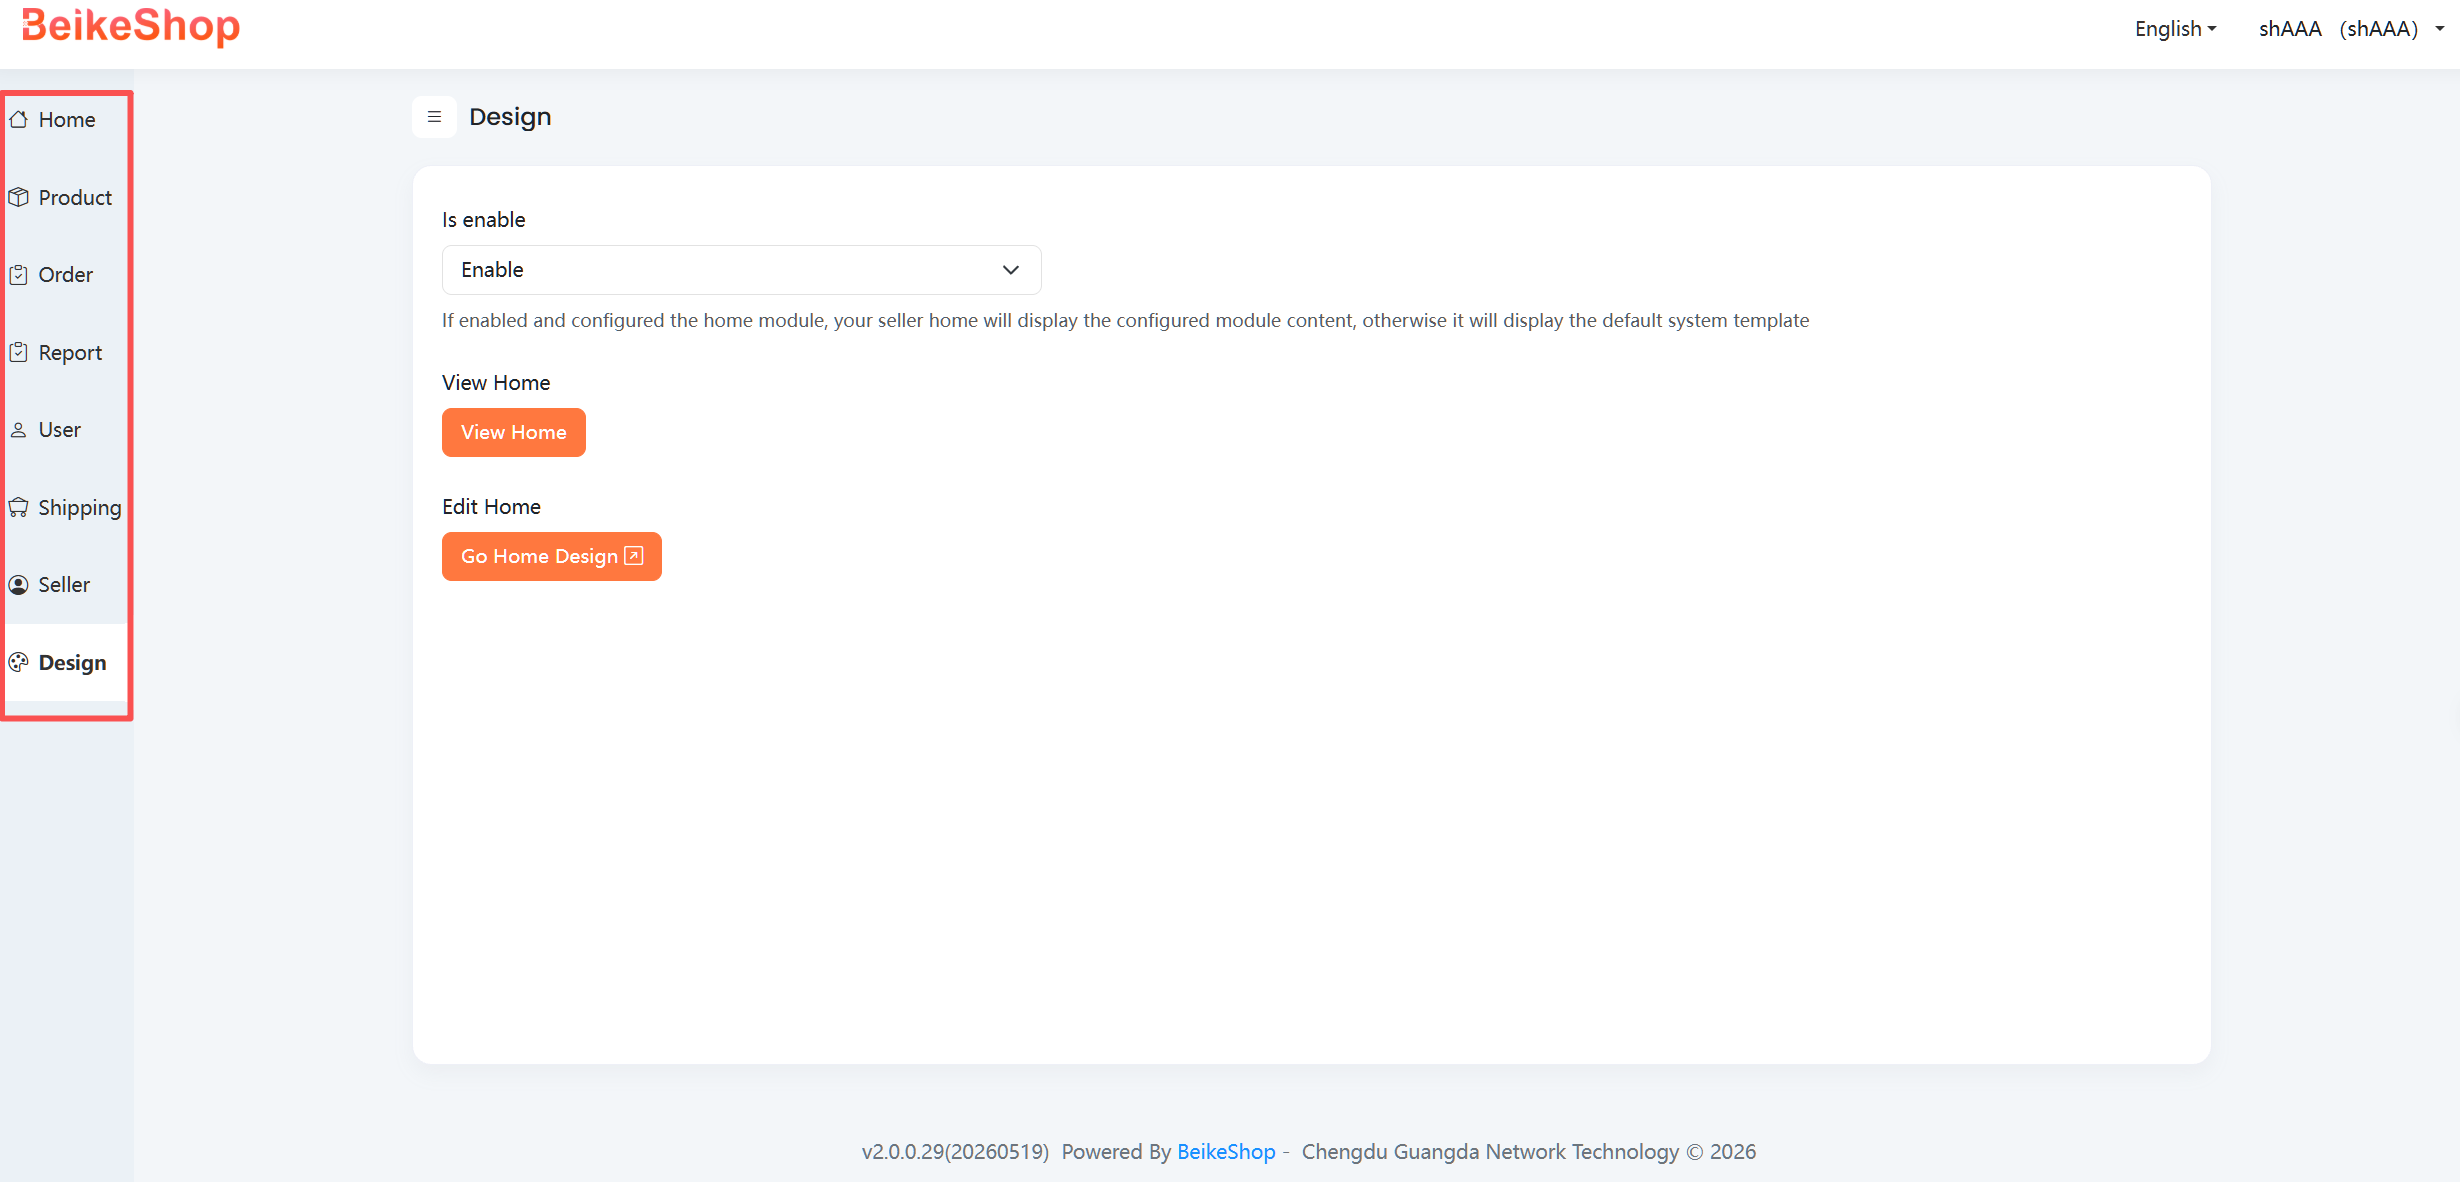Click the User person icon

pyautogui.click(x=18, y=430)
